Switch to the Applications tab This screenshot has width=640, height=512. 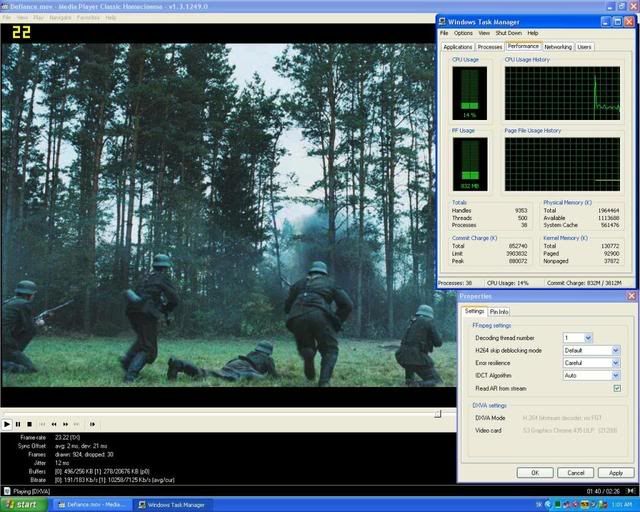click(458, 47)
